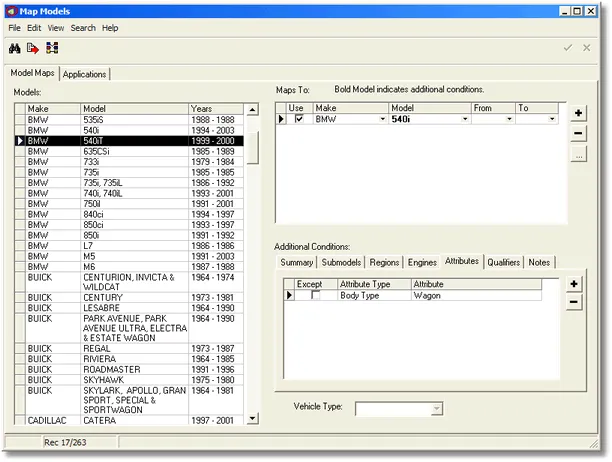Click the Body Type attribute type cell
This screenshot has height=462, width=612.
coord(374,296)
